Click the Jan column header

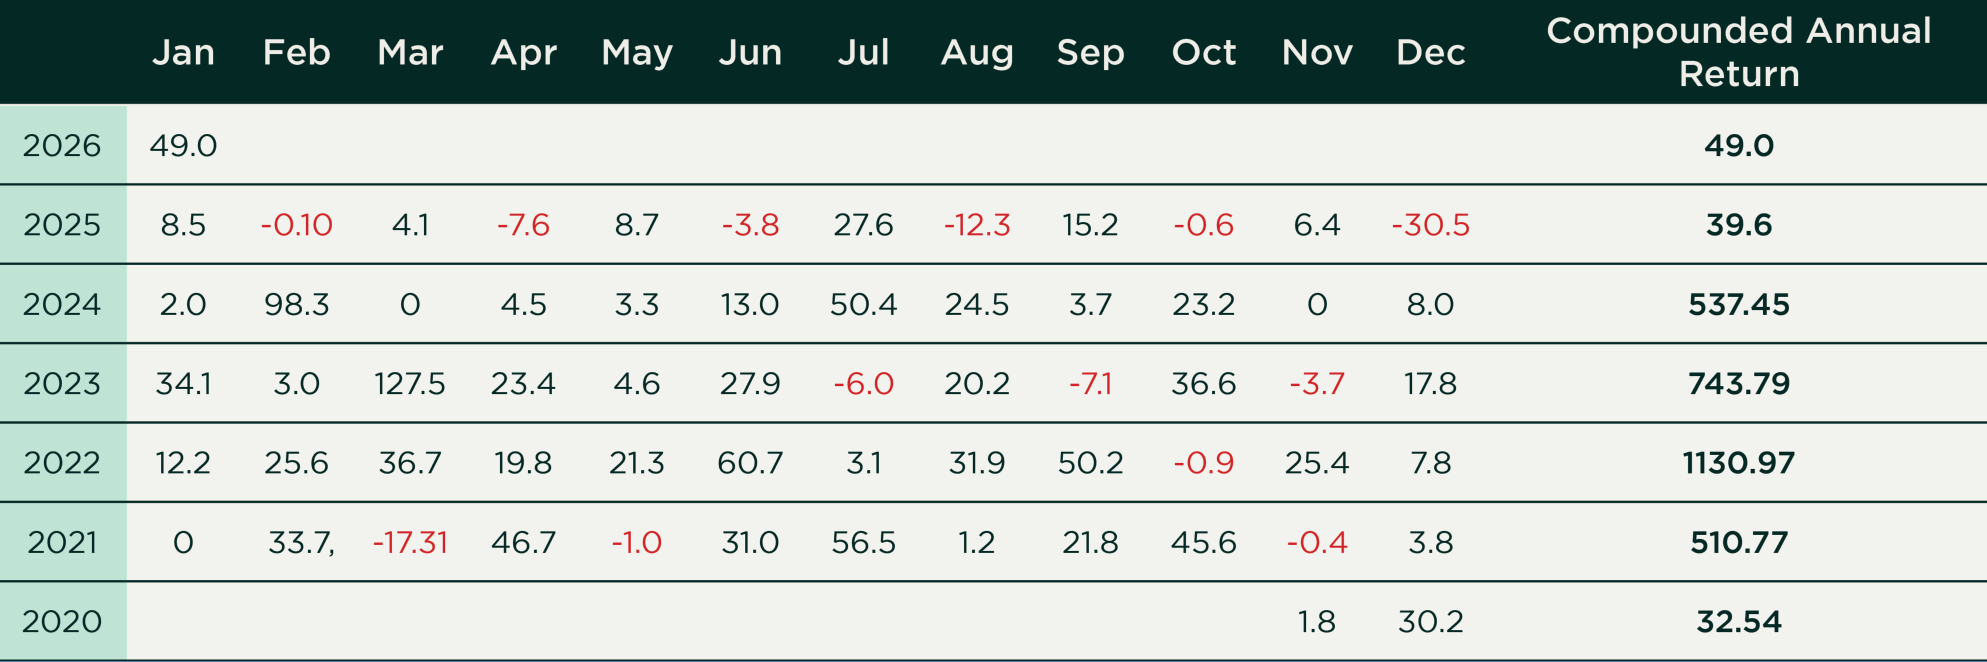(x=183, y=52)
